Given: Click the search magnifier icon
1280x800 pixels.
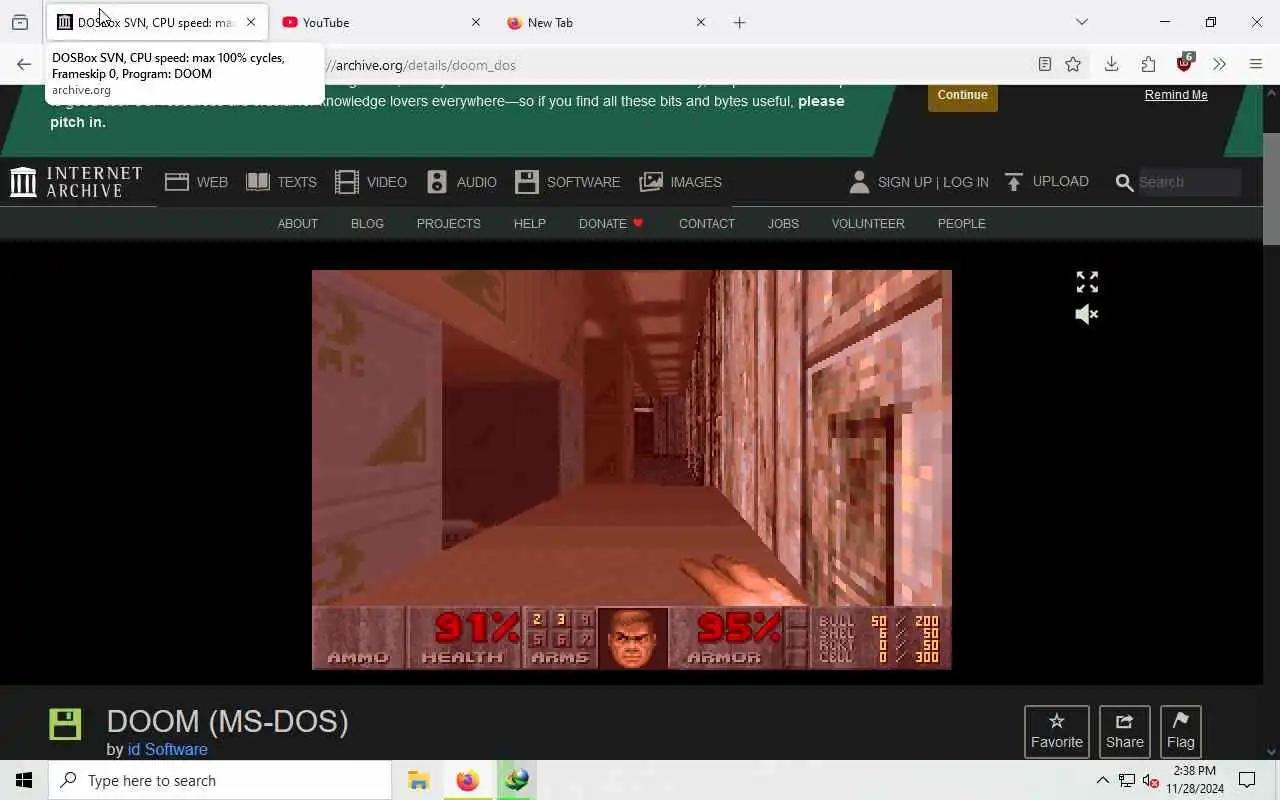Looking at the screenshot, I should tap(1124, 182).
